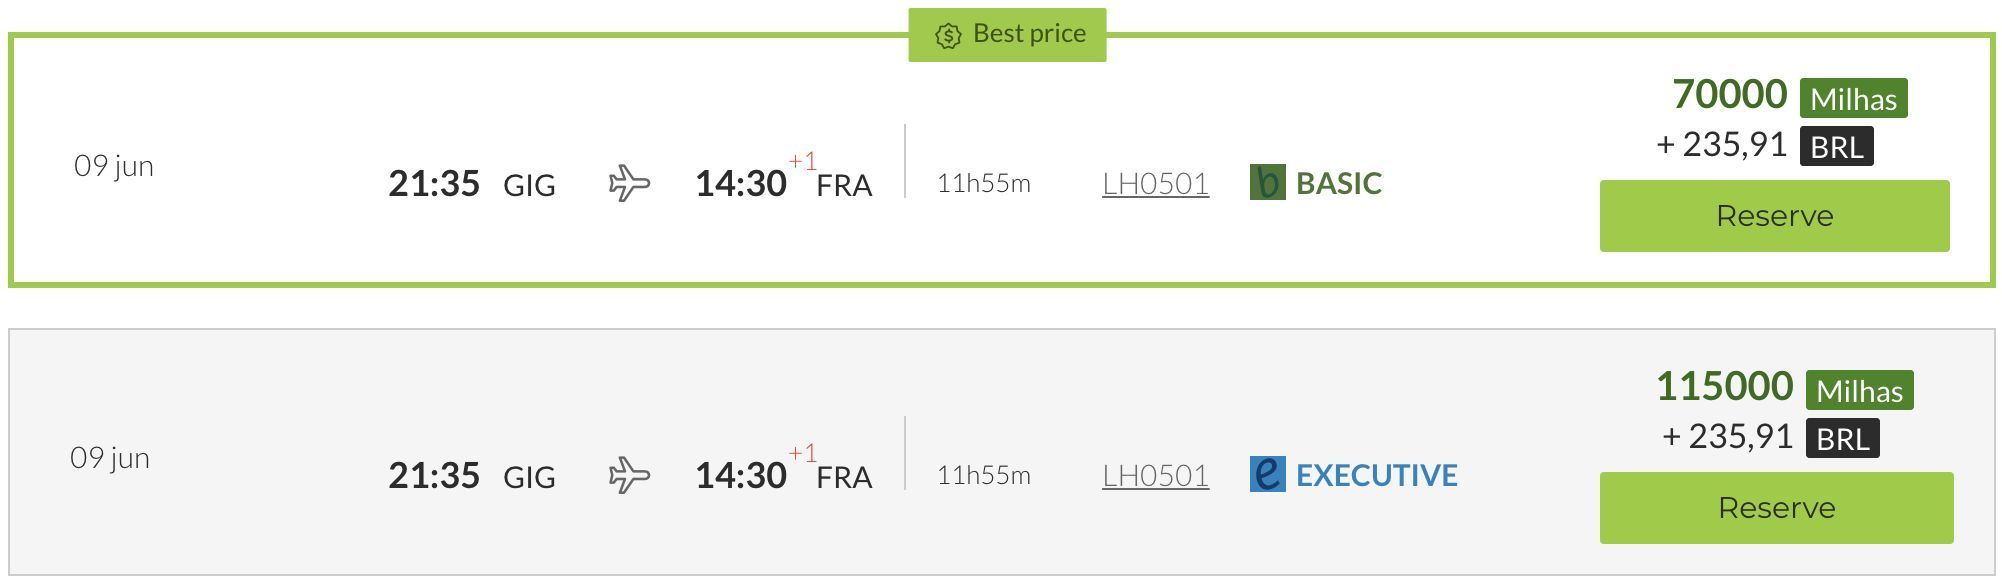2002x584 pixels.
Task: Click the BRL tag in Executive row
Action: (1842, 438)
